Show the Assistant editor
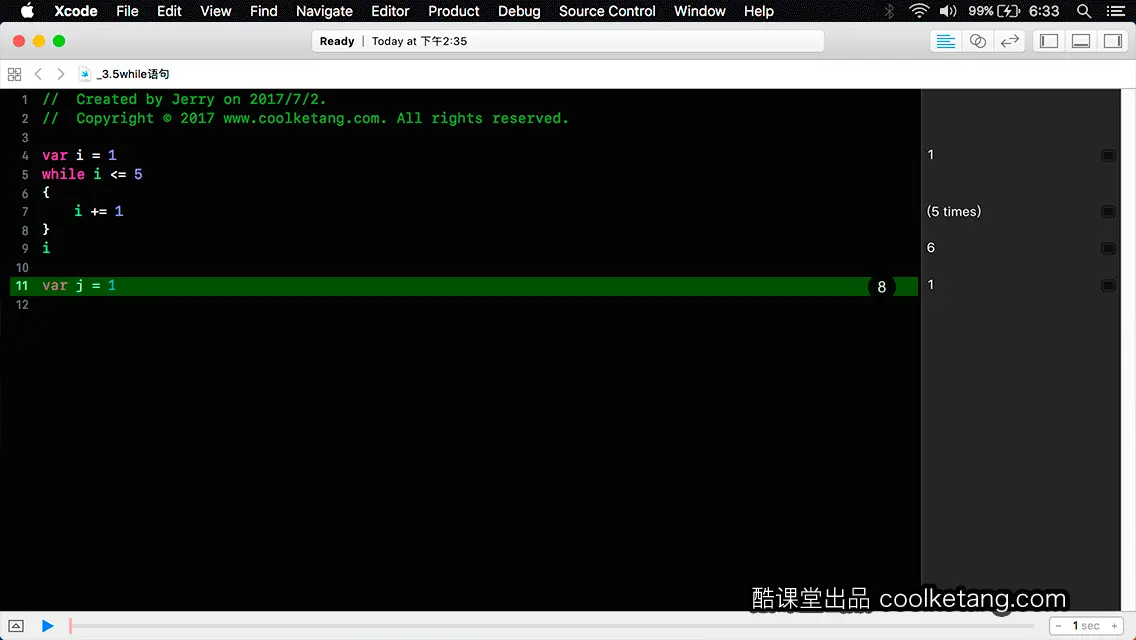 [x=977, y=41]
